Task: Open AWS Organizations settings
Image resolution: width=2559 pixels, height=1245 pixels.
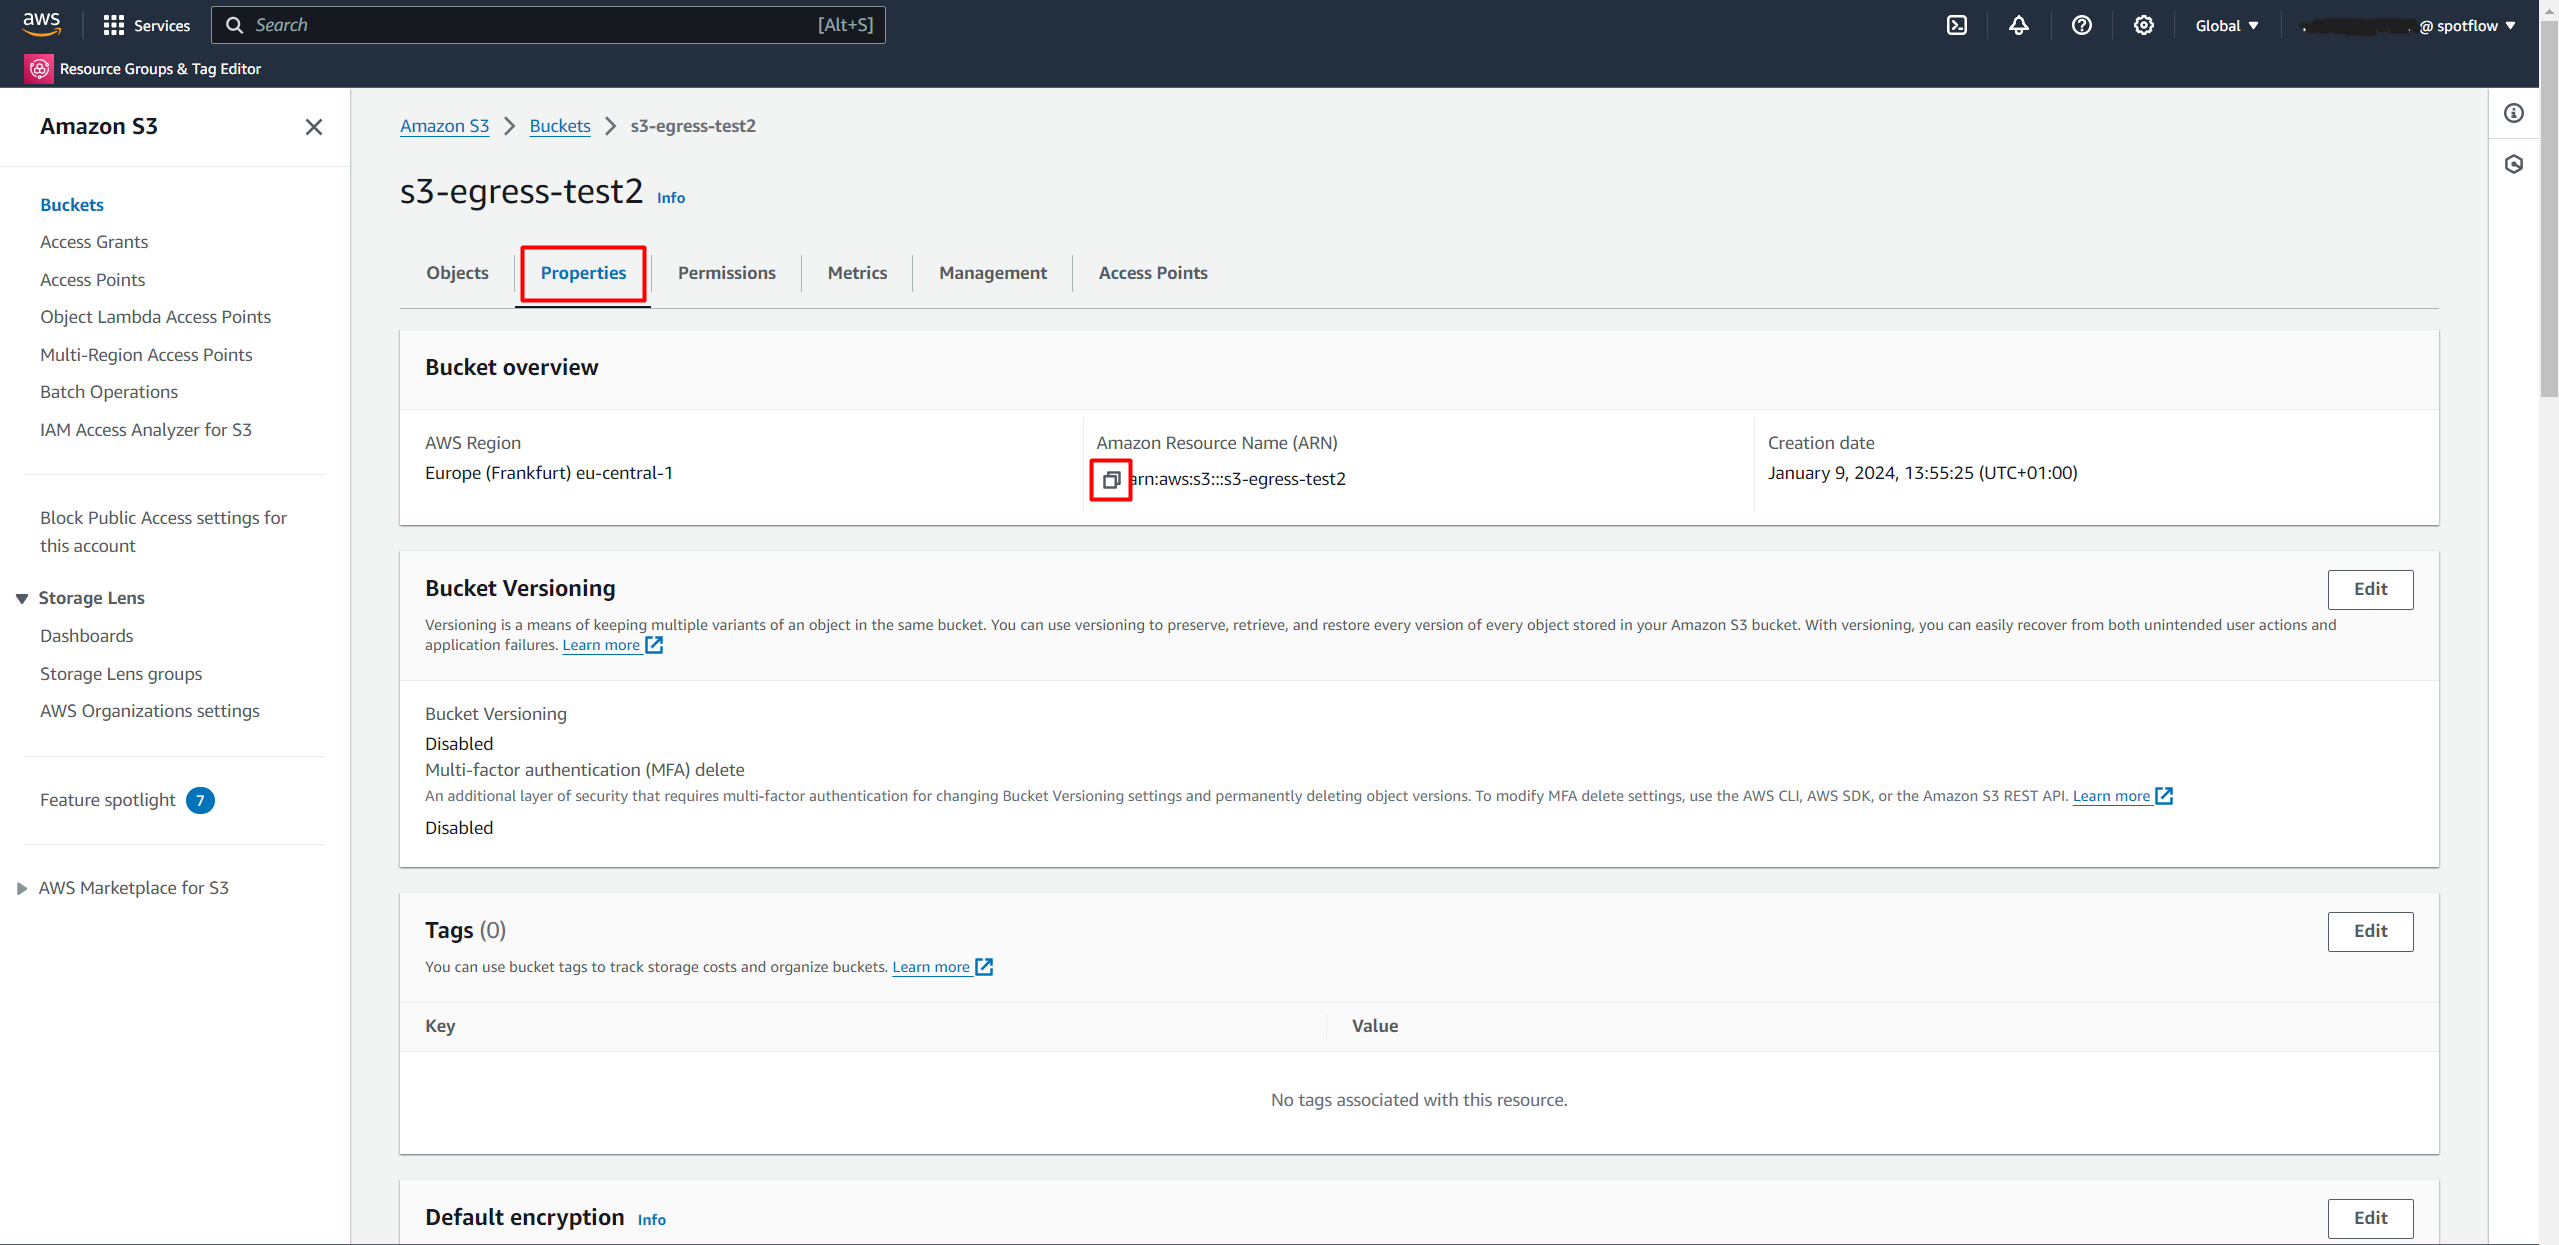Action: click(150, 711)
